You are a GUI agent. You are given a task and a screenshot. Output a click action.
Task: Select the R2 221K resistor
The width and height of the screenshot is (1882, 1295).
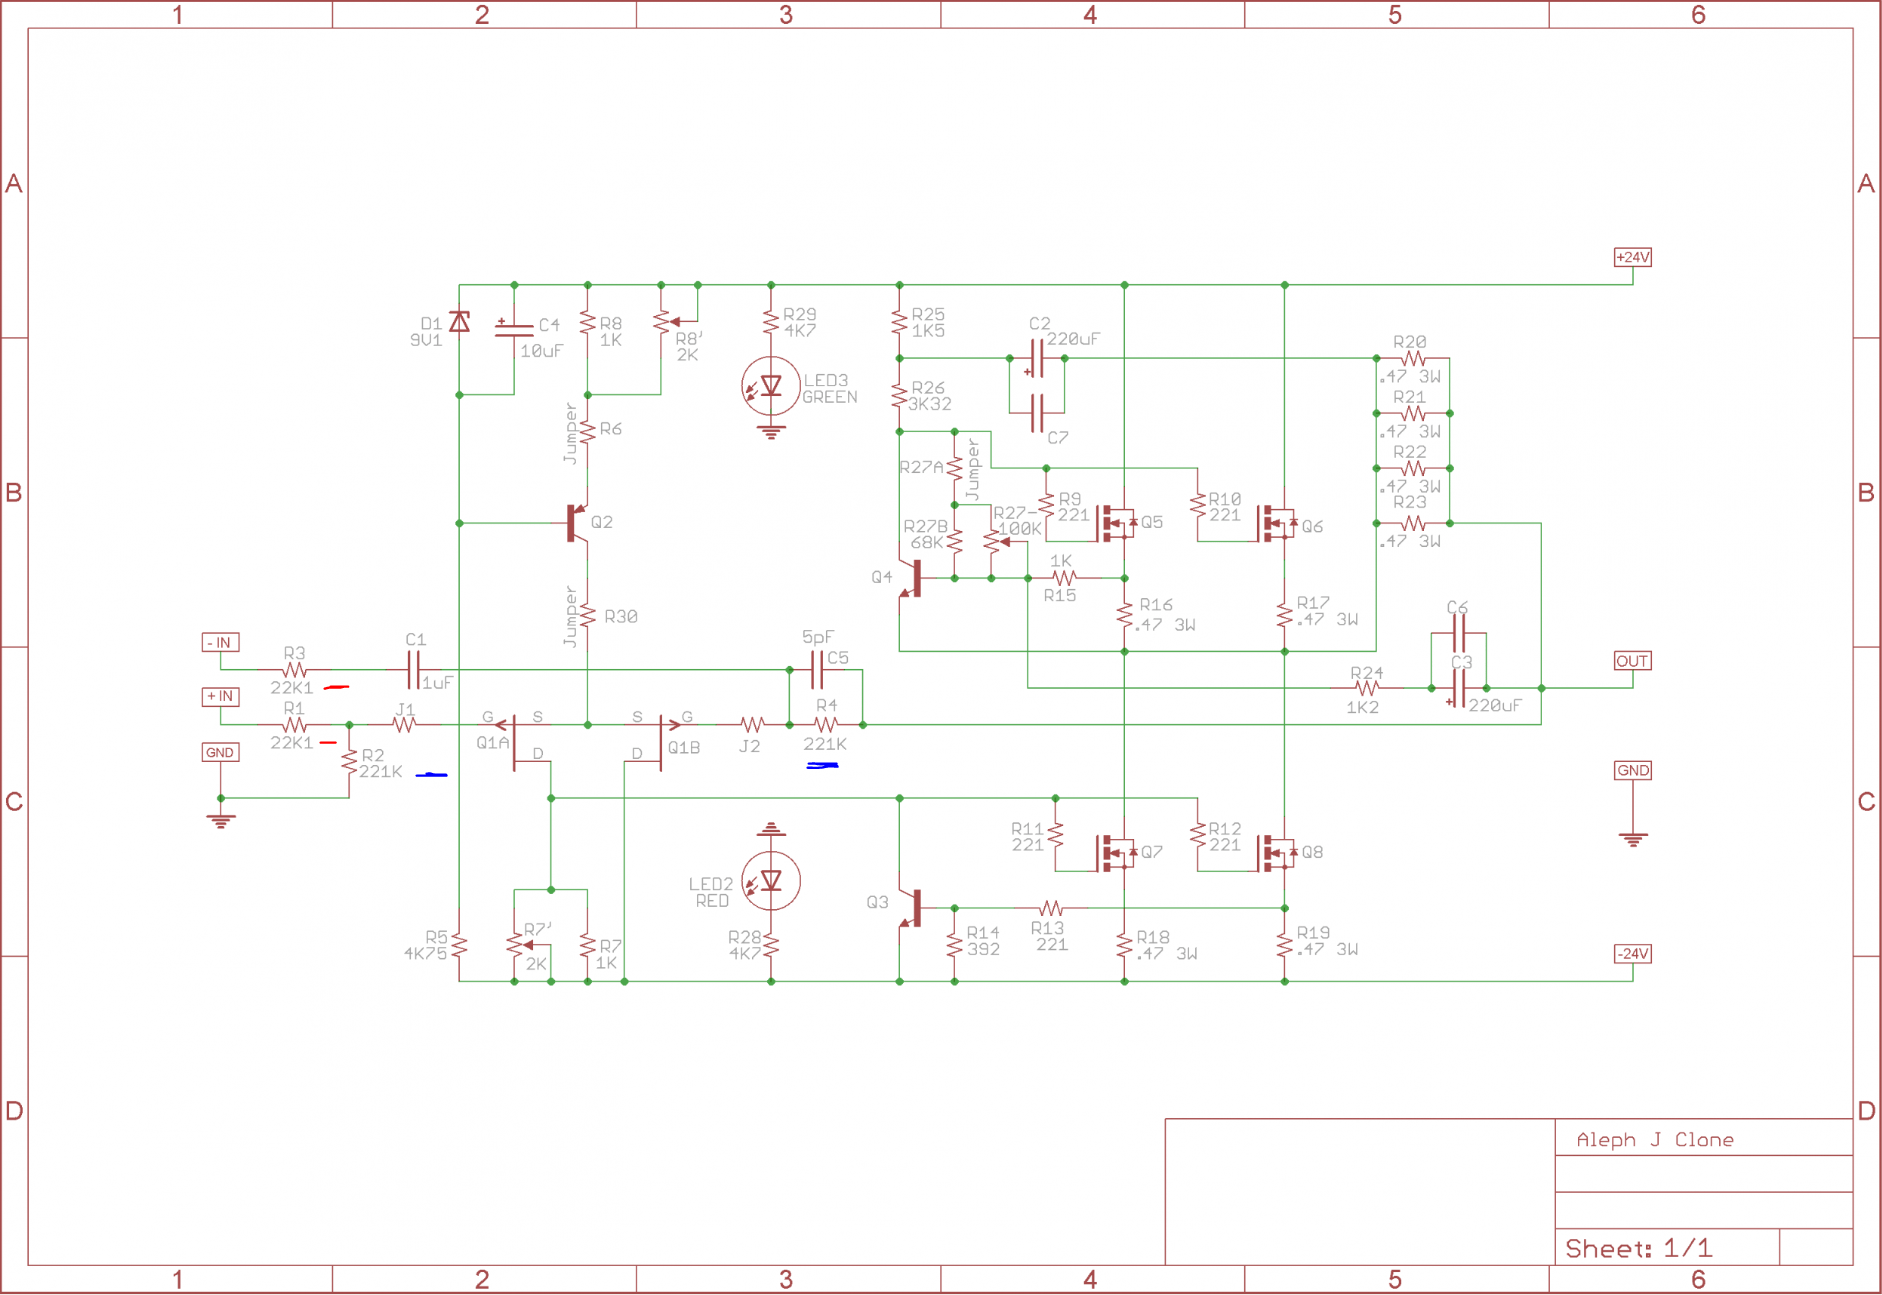pyautogui.click(x=349, y=762)
